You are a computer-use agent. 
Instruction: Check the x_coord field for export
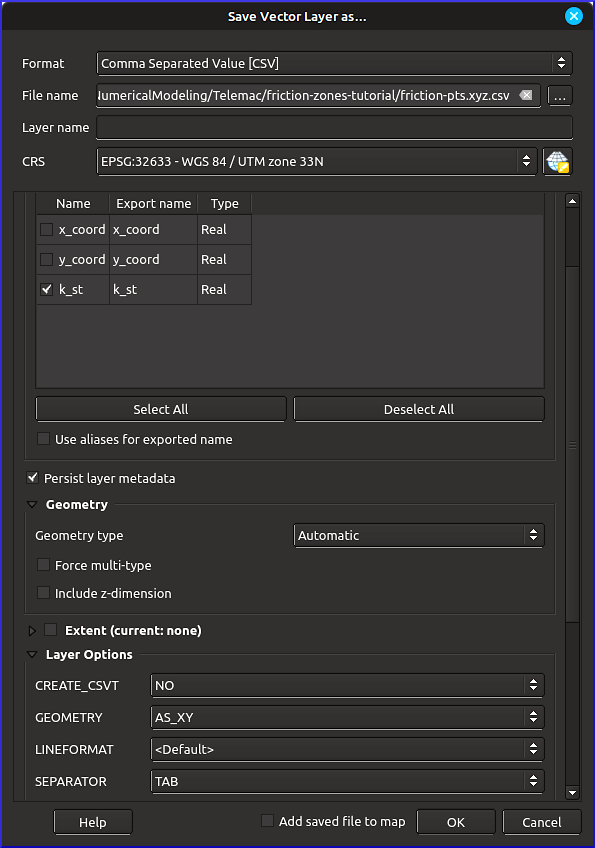click(45, 229)
